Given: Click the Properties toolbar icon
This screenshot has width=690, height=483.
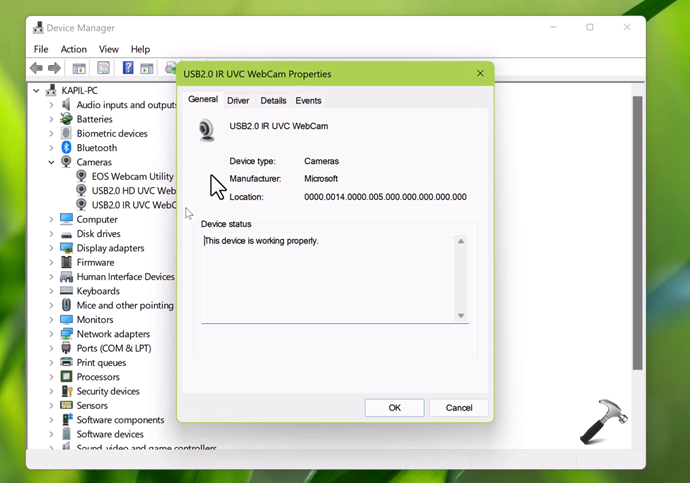Looking at the screenshot, I should [103, 68].
